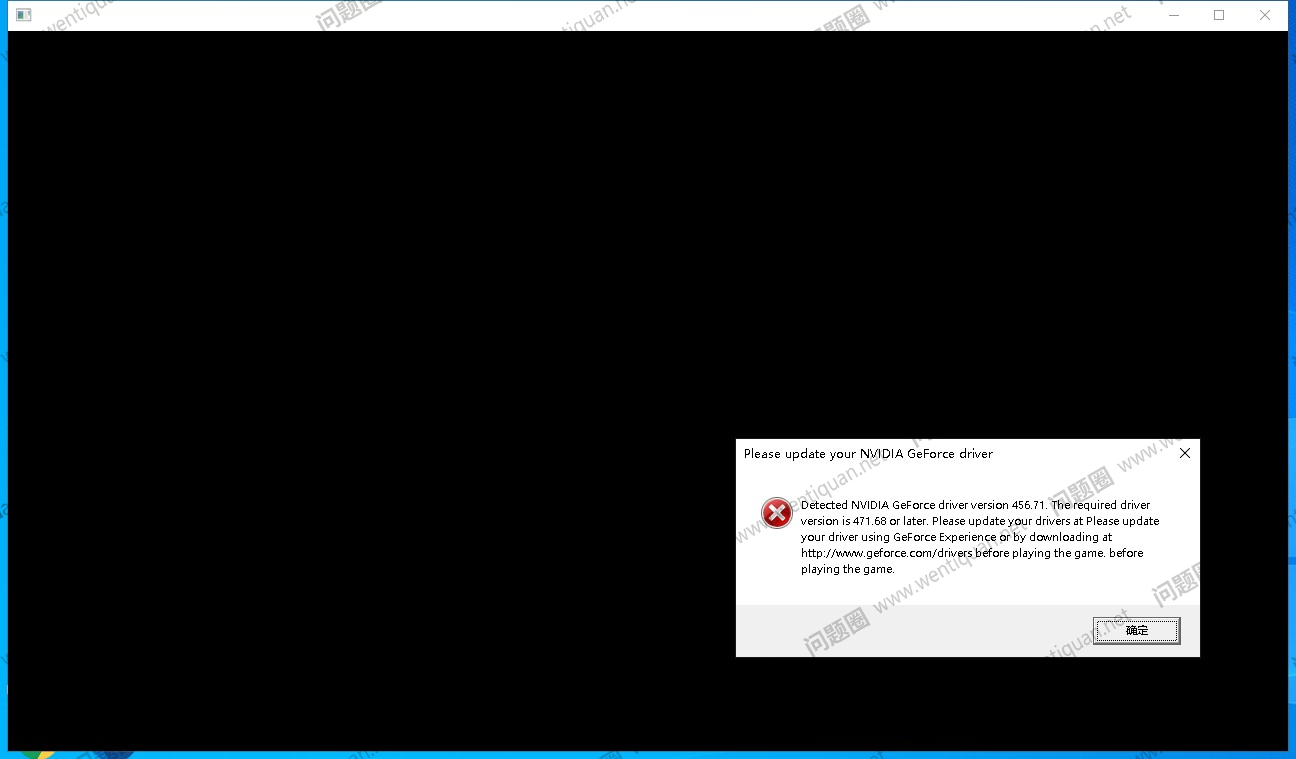Click the 确定 button in the dialog

pos(1136,630)
